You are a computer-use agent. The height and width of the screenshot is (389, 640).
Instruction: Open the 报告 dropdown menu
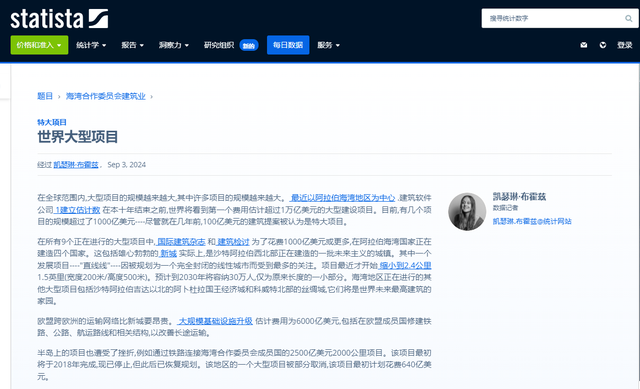coord(133,45)
